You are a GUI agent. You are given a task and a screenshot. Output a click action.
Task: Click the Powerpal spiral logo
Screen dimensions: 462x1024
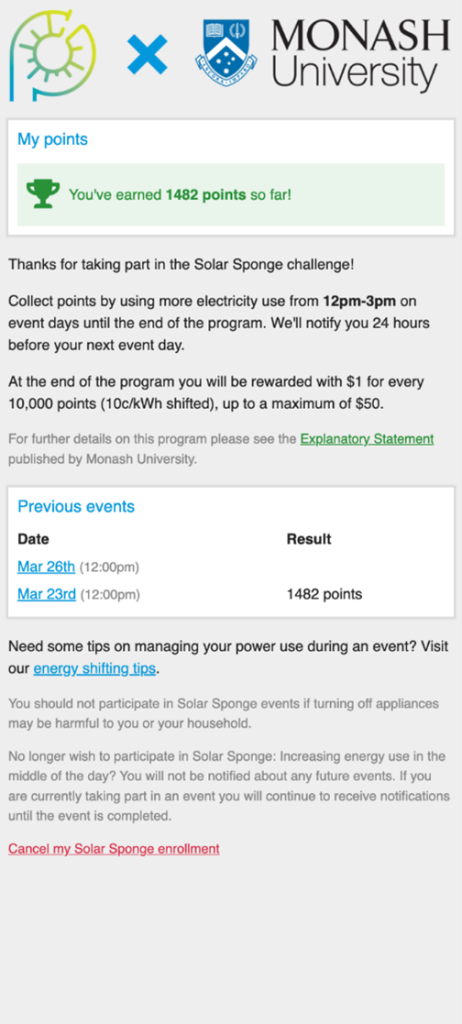point(54,58)
